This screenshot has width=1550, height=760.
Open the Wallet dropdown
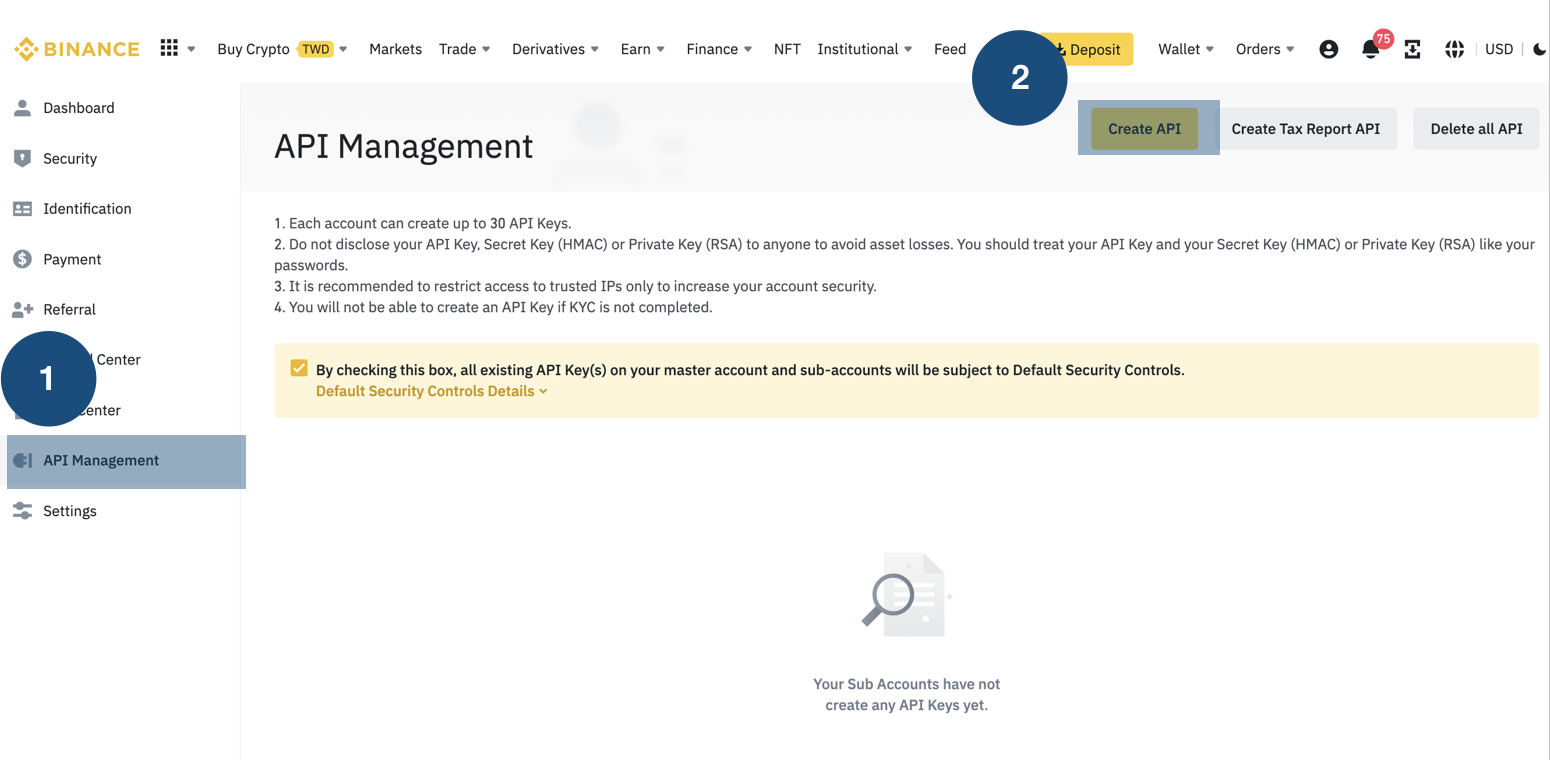point(1179,48)
